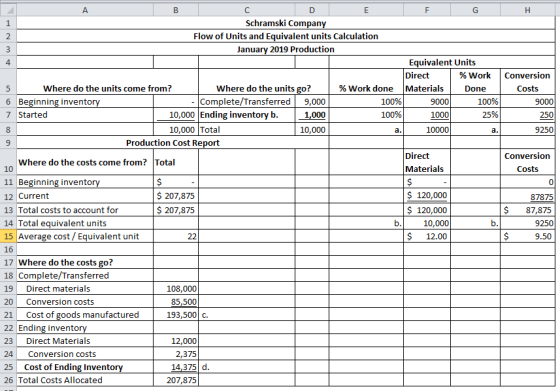Screen dimensions: 560x391
Task: Click 'Average cost / Equivalent unit' cell
Action: (x=85, y=236)
